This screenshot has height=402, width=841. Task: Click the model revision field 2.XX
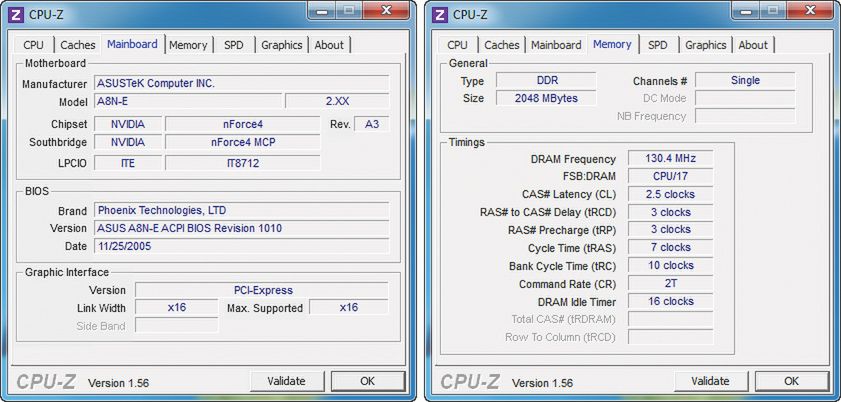pyautogui.click(x=337, y=101)
